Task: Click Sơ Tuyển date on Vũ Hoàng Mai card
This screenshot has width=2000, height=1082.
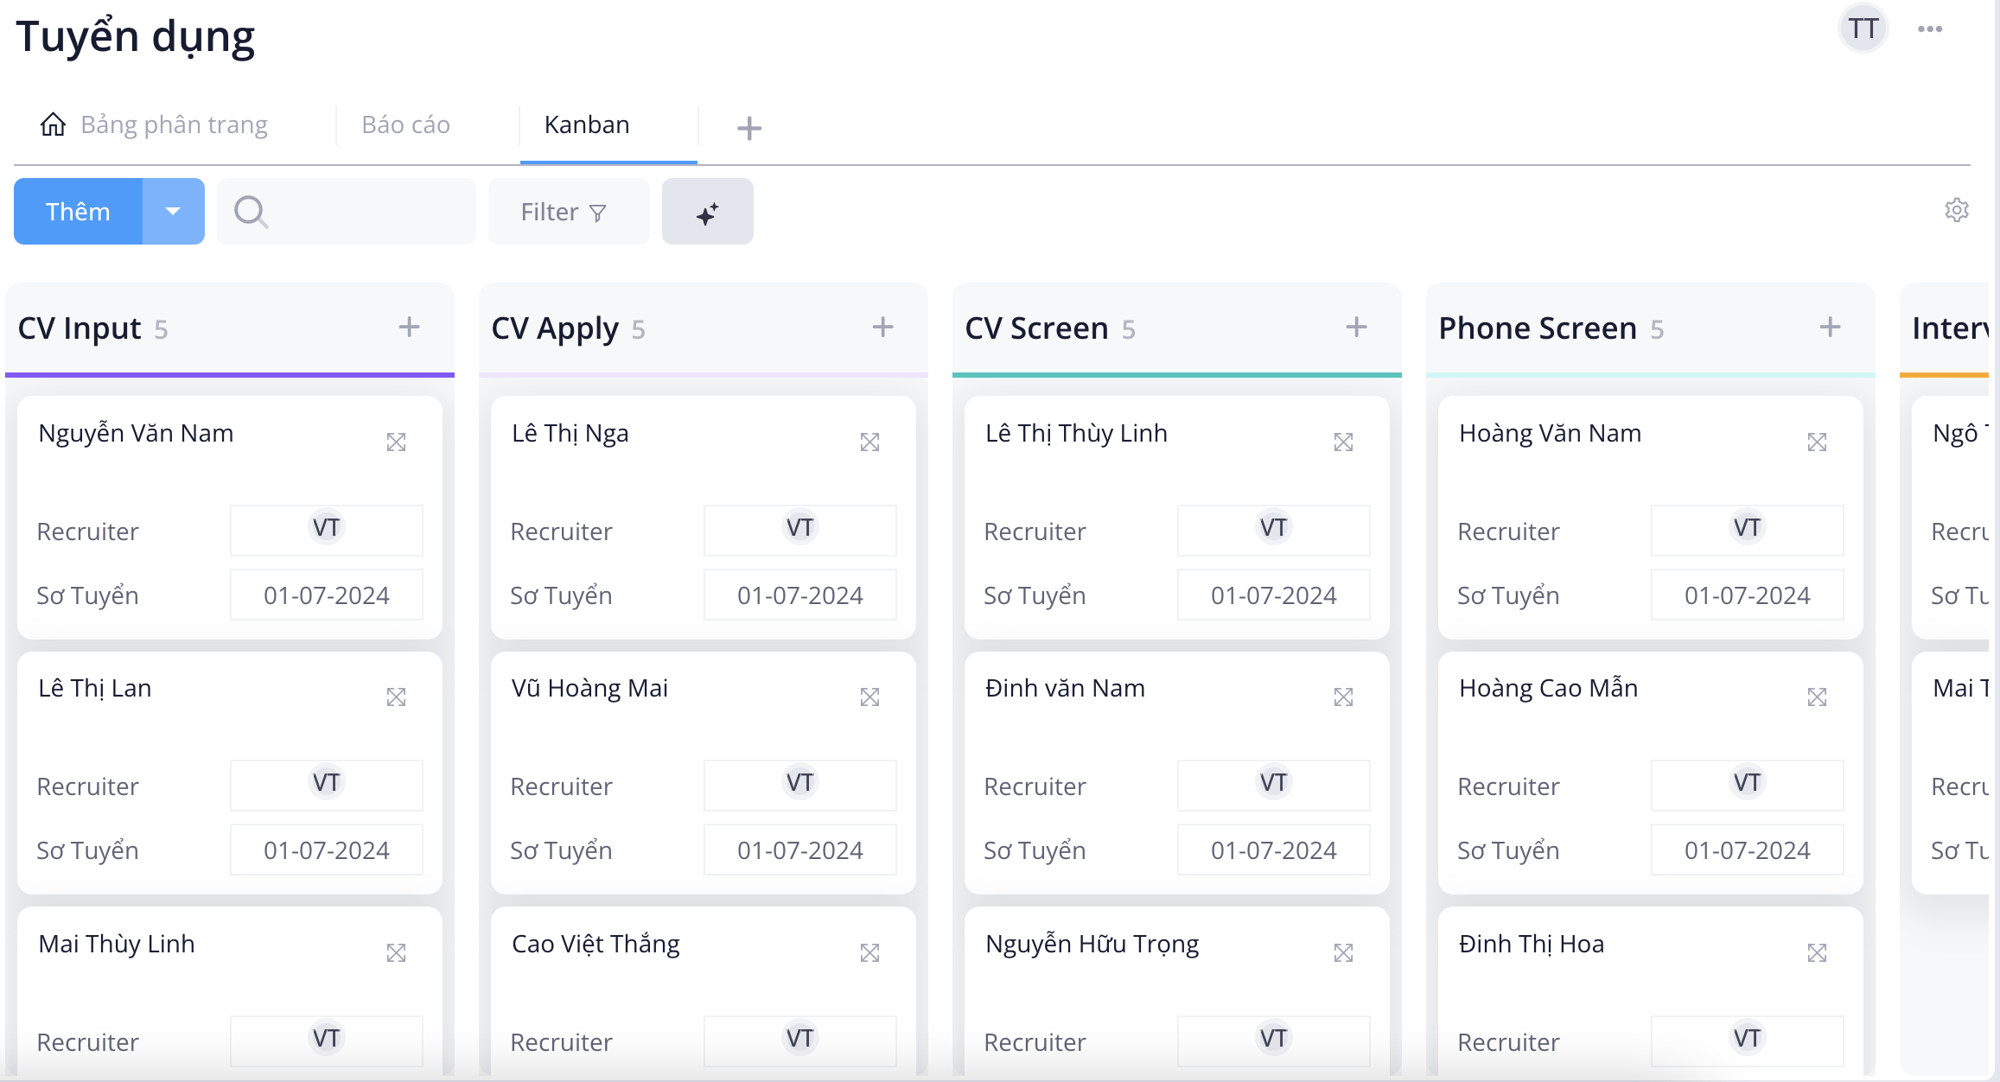Action: point(800,850)
